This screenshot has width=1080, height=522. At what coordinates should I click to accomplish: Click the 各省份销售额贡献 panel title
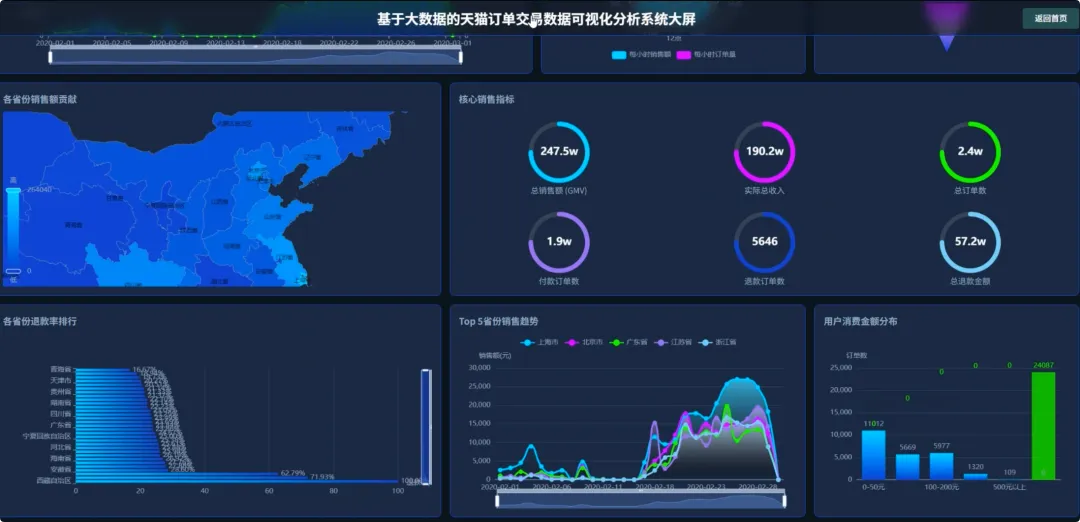tap(40, 99)
